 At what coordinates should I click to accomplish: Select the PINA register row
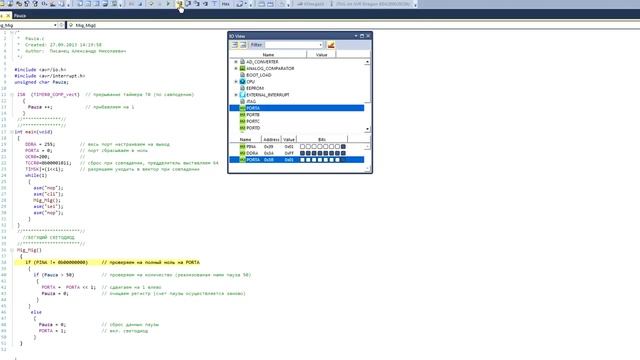pyautogui.click(x=297, y=147)
